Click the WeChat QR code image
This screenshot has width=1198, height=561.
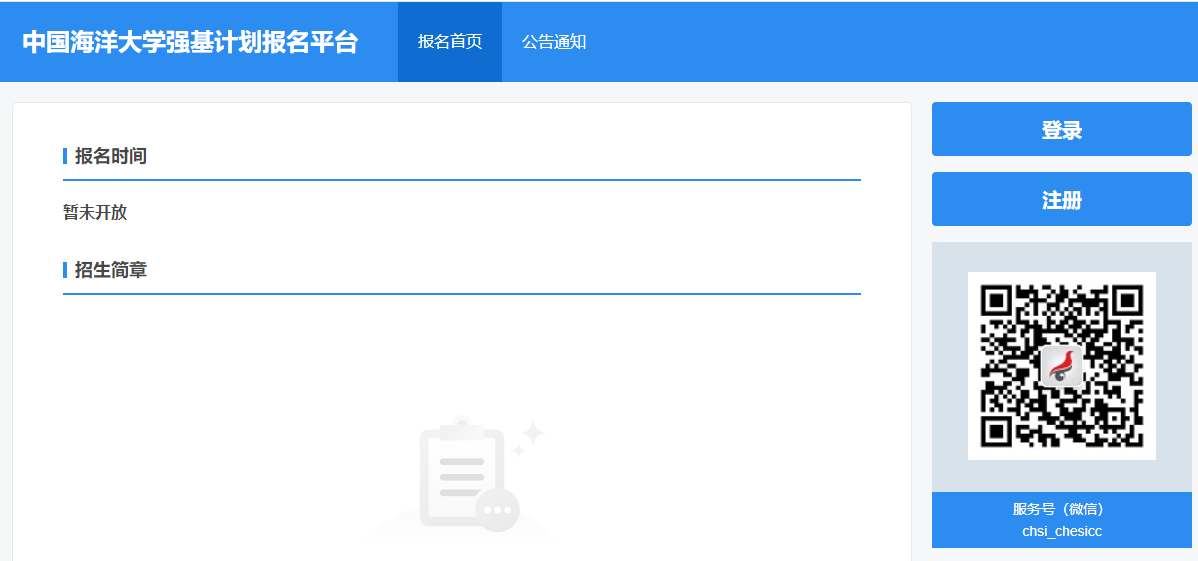tap(1061, 366)
